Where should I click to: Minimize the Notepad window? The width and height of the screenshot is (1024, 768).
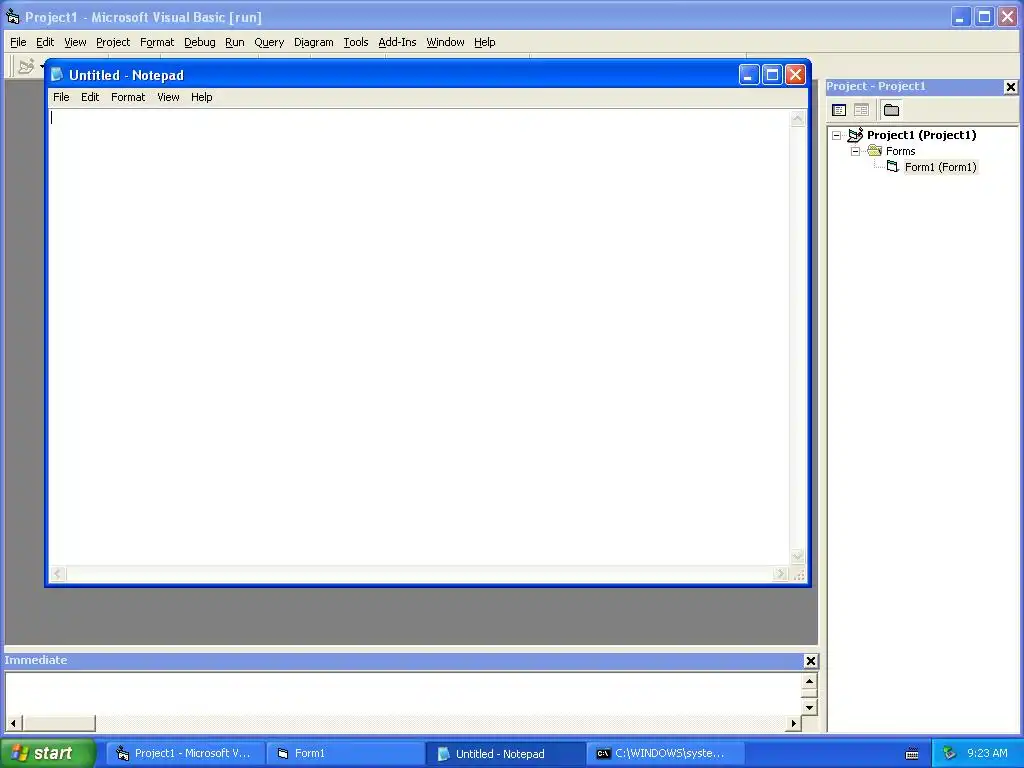click(749, 75)
